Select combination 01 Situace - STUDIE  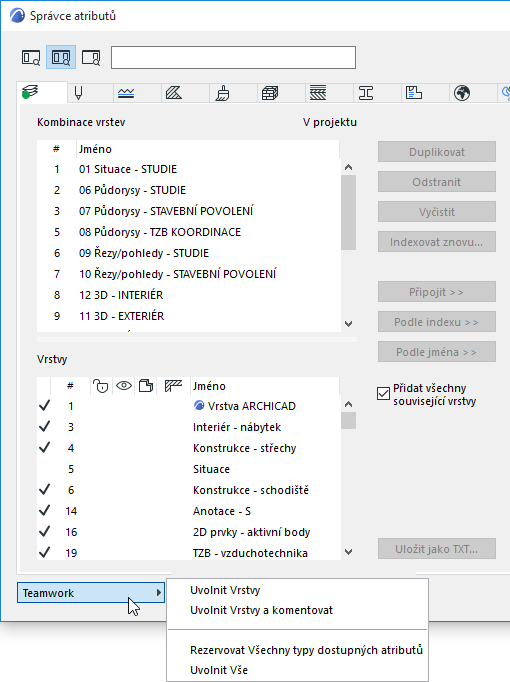click(189, 169)
